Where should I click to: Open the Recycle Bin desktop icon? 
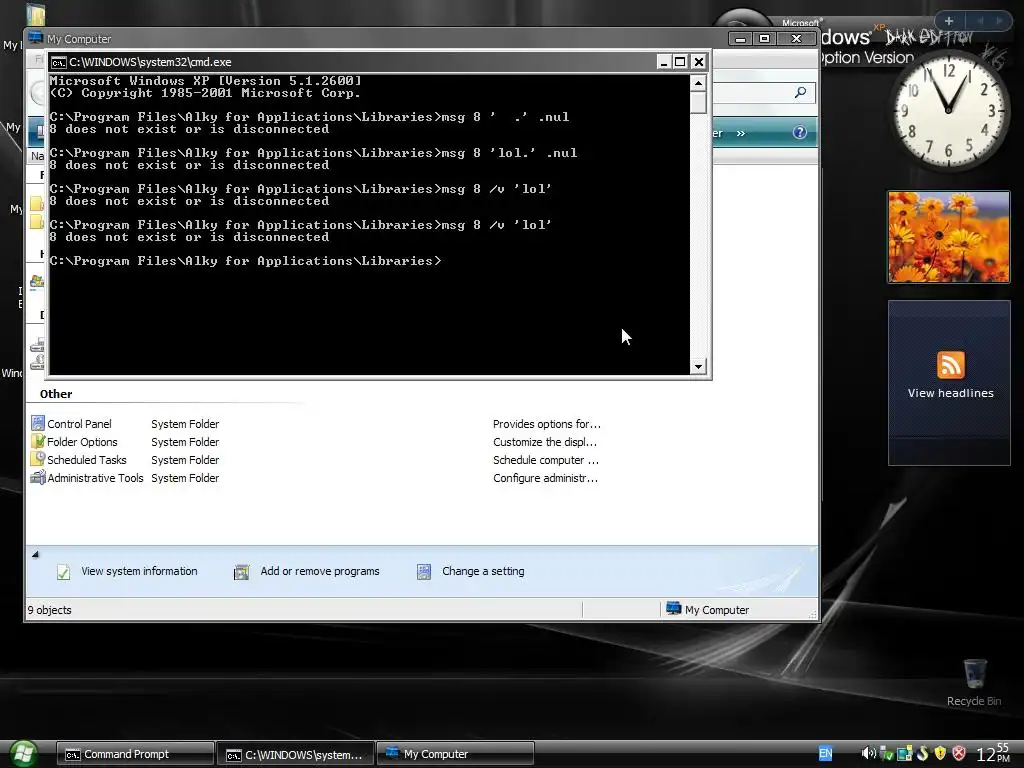(x=974, y=683)
